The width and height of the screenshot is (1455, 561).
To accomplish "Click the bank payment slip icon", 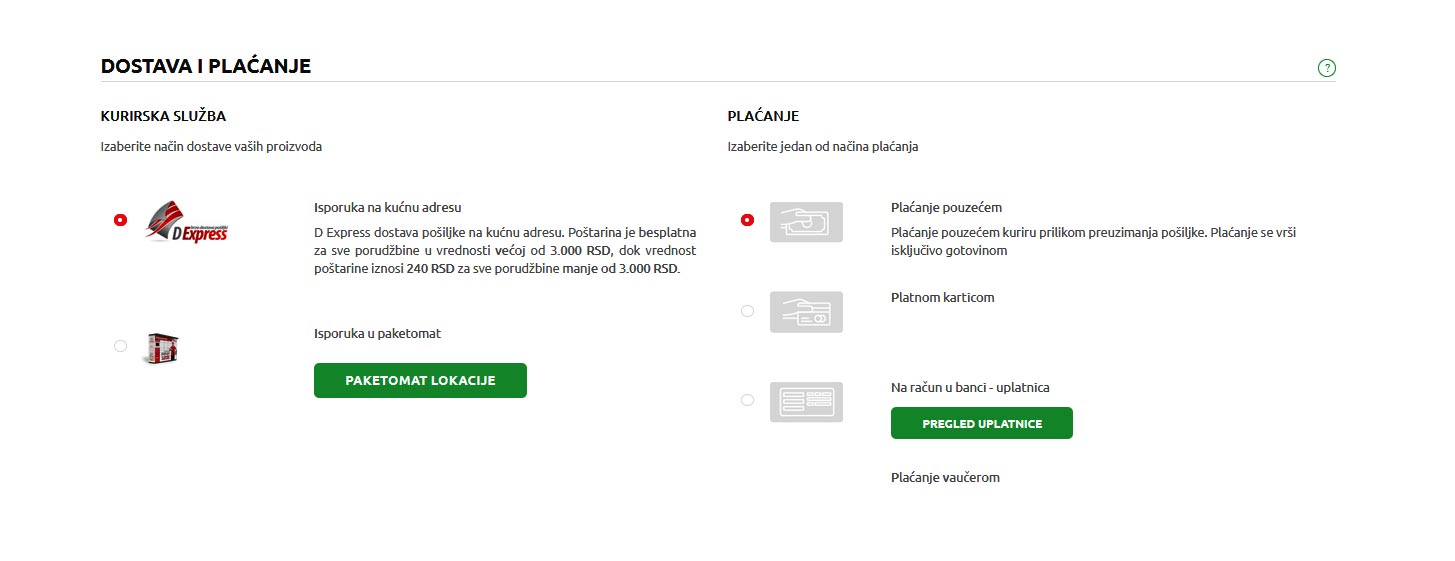I will (806, 402).
